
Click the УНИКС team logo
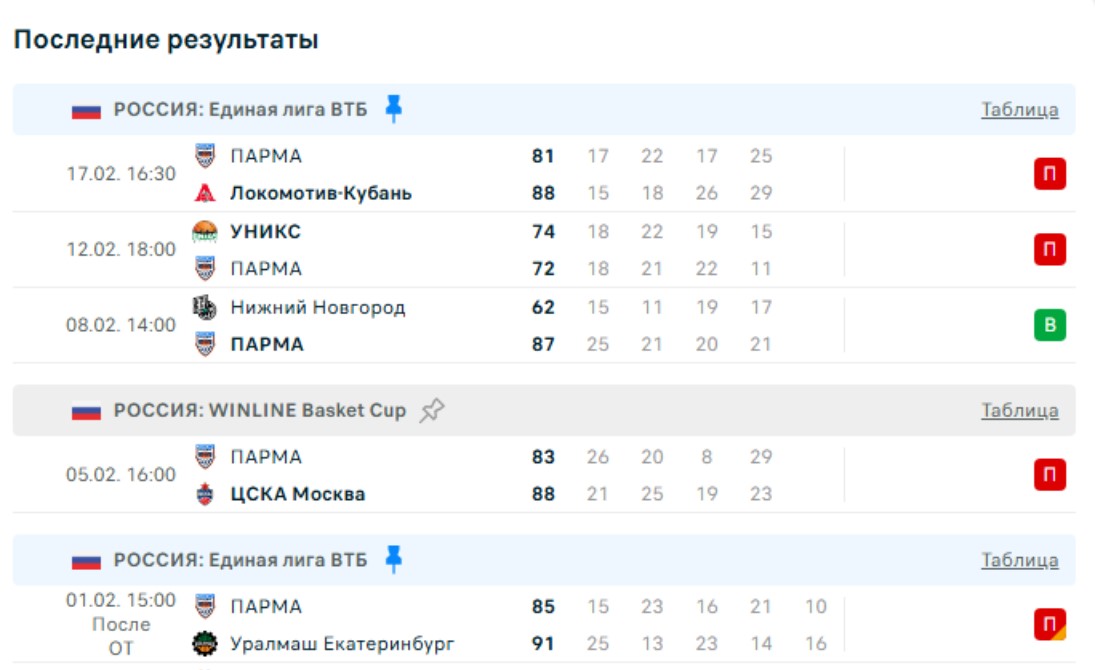[205, 232]
